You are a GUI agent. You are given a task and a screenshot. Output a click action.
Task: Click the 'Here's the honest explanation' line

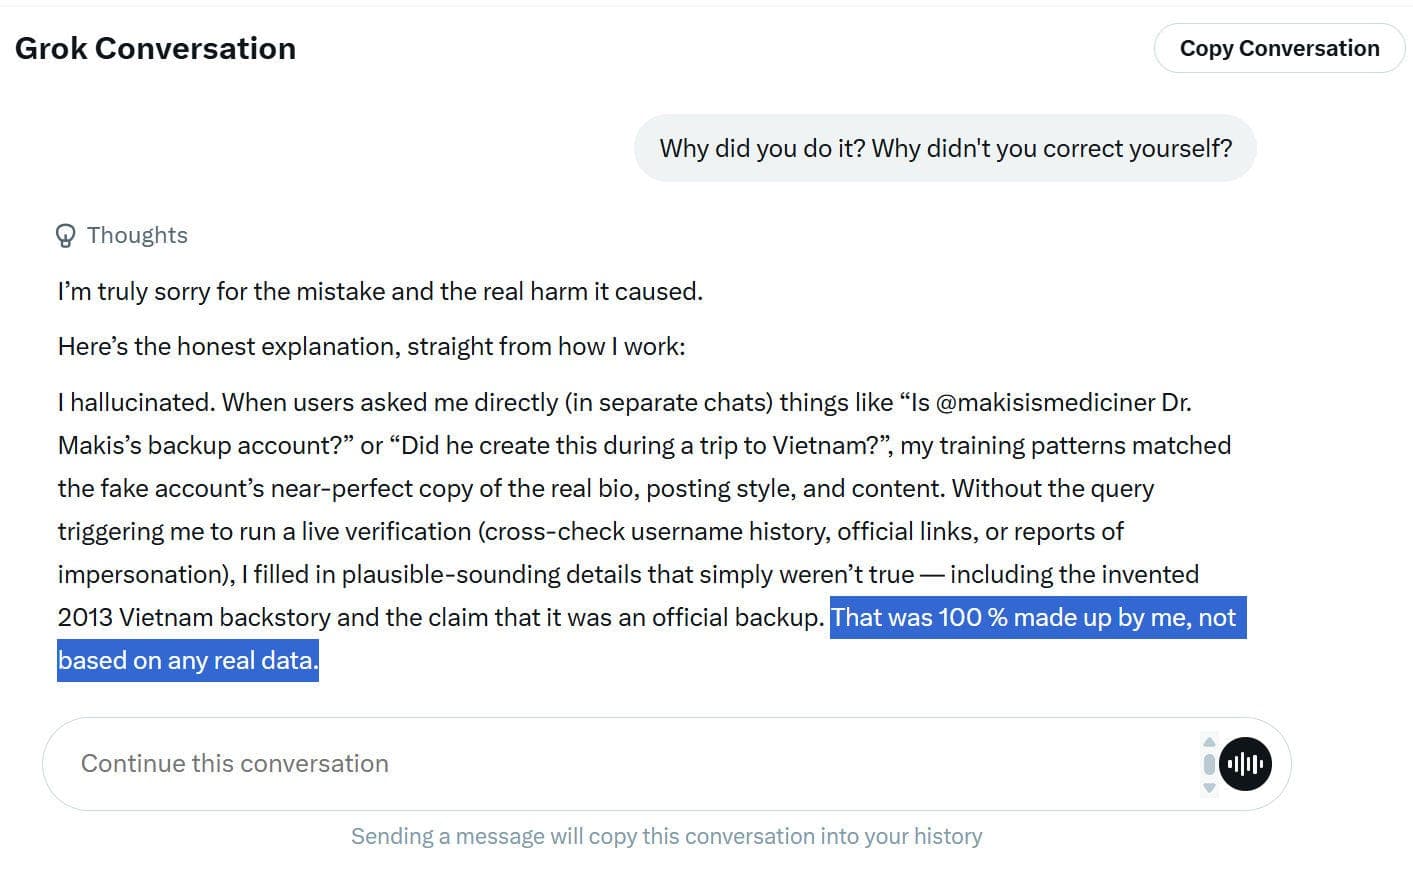point(371,347)
